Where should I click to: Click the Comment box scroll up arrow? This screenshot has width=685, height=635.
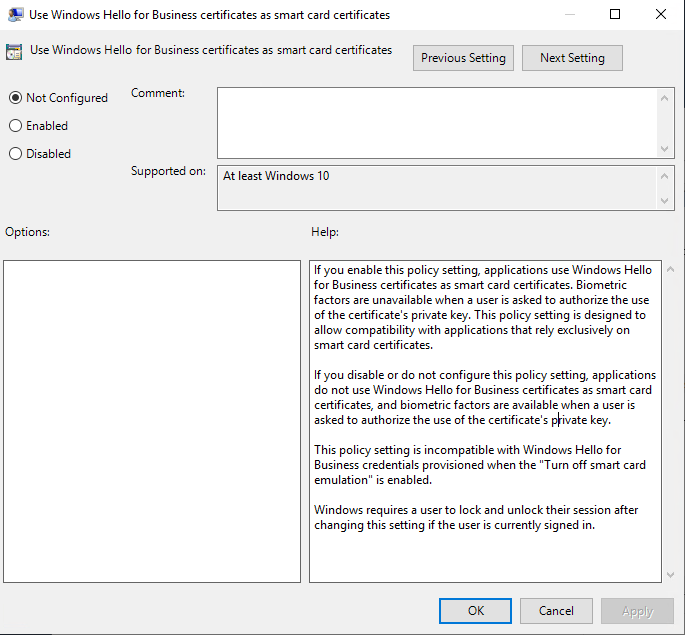click(x=666, y=96)
